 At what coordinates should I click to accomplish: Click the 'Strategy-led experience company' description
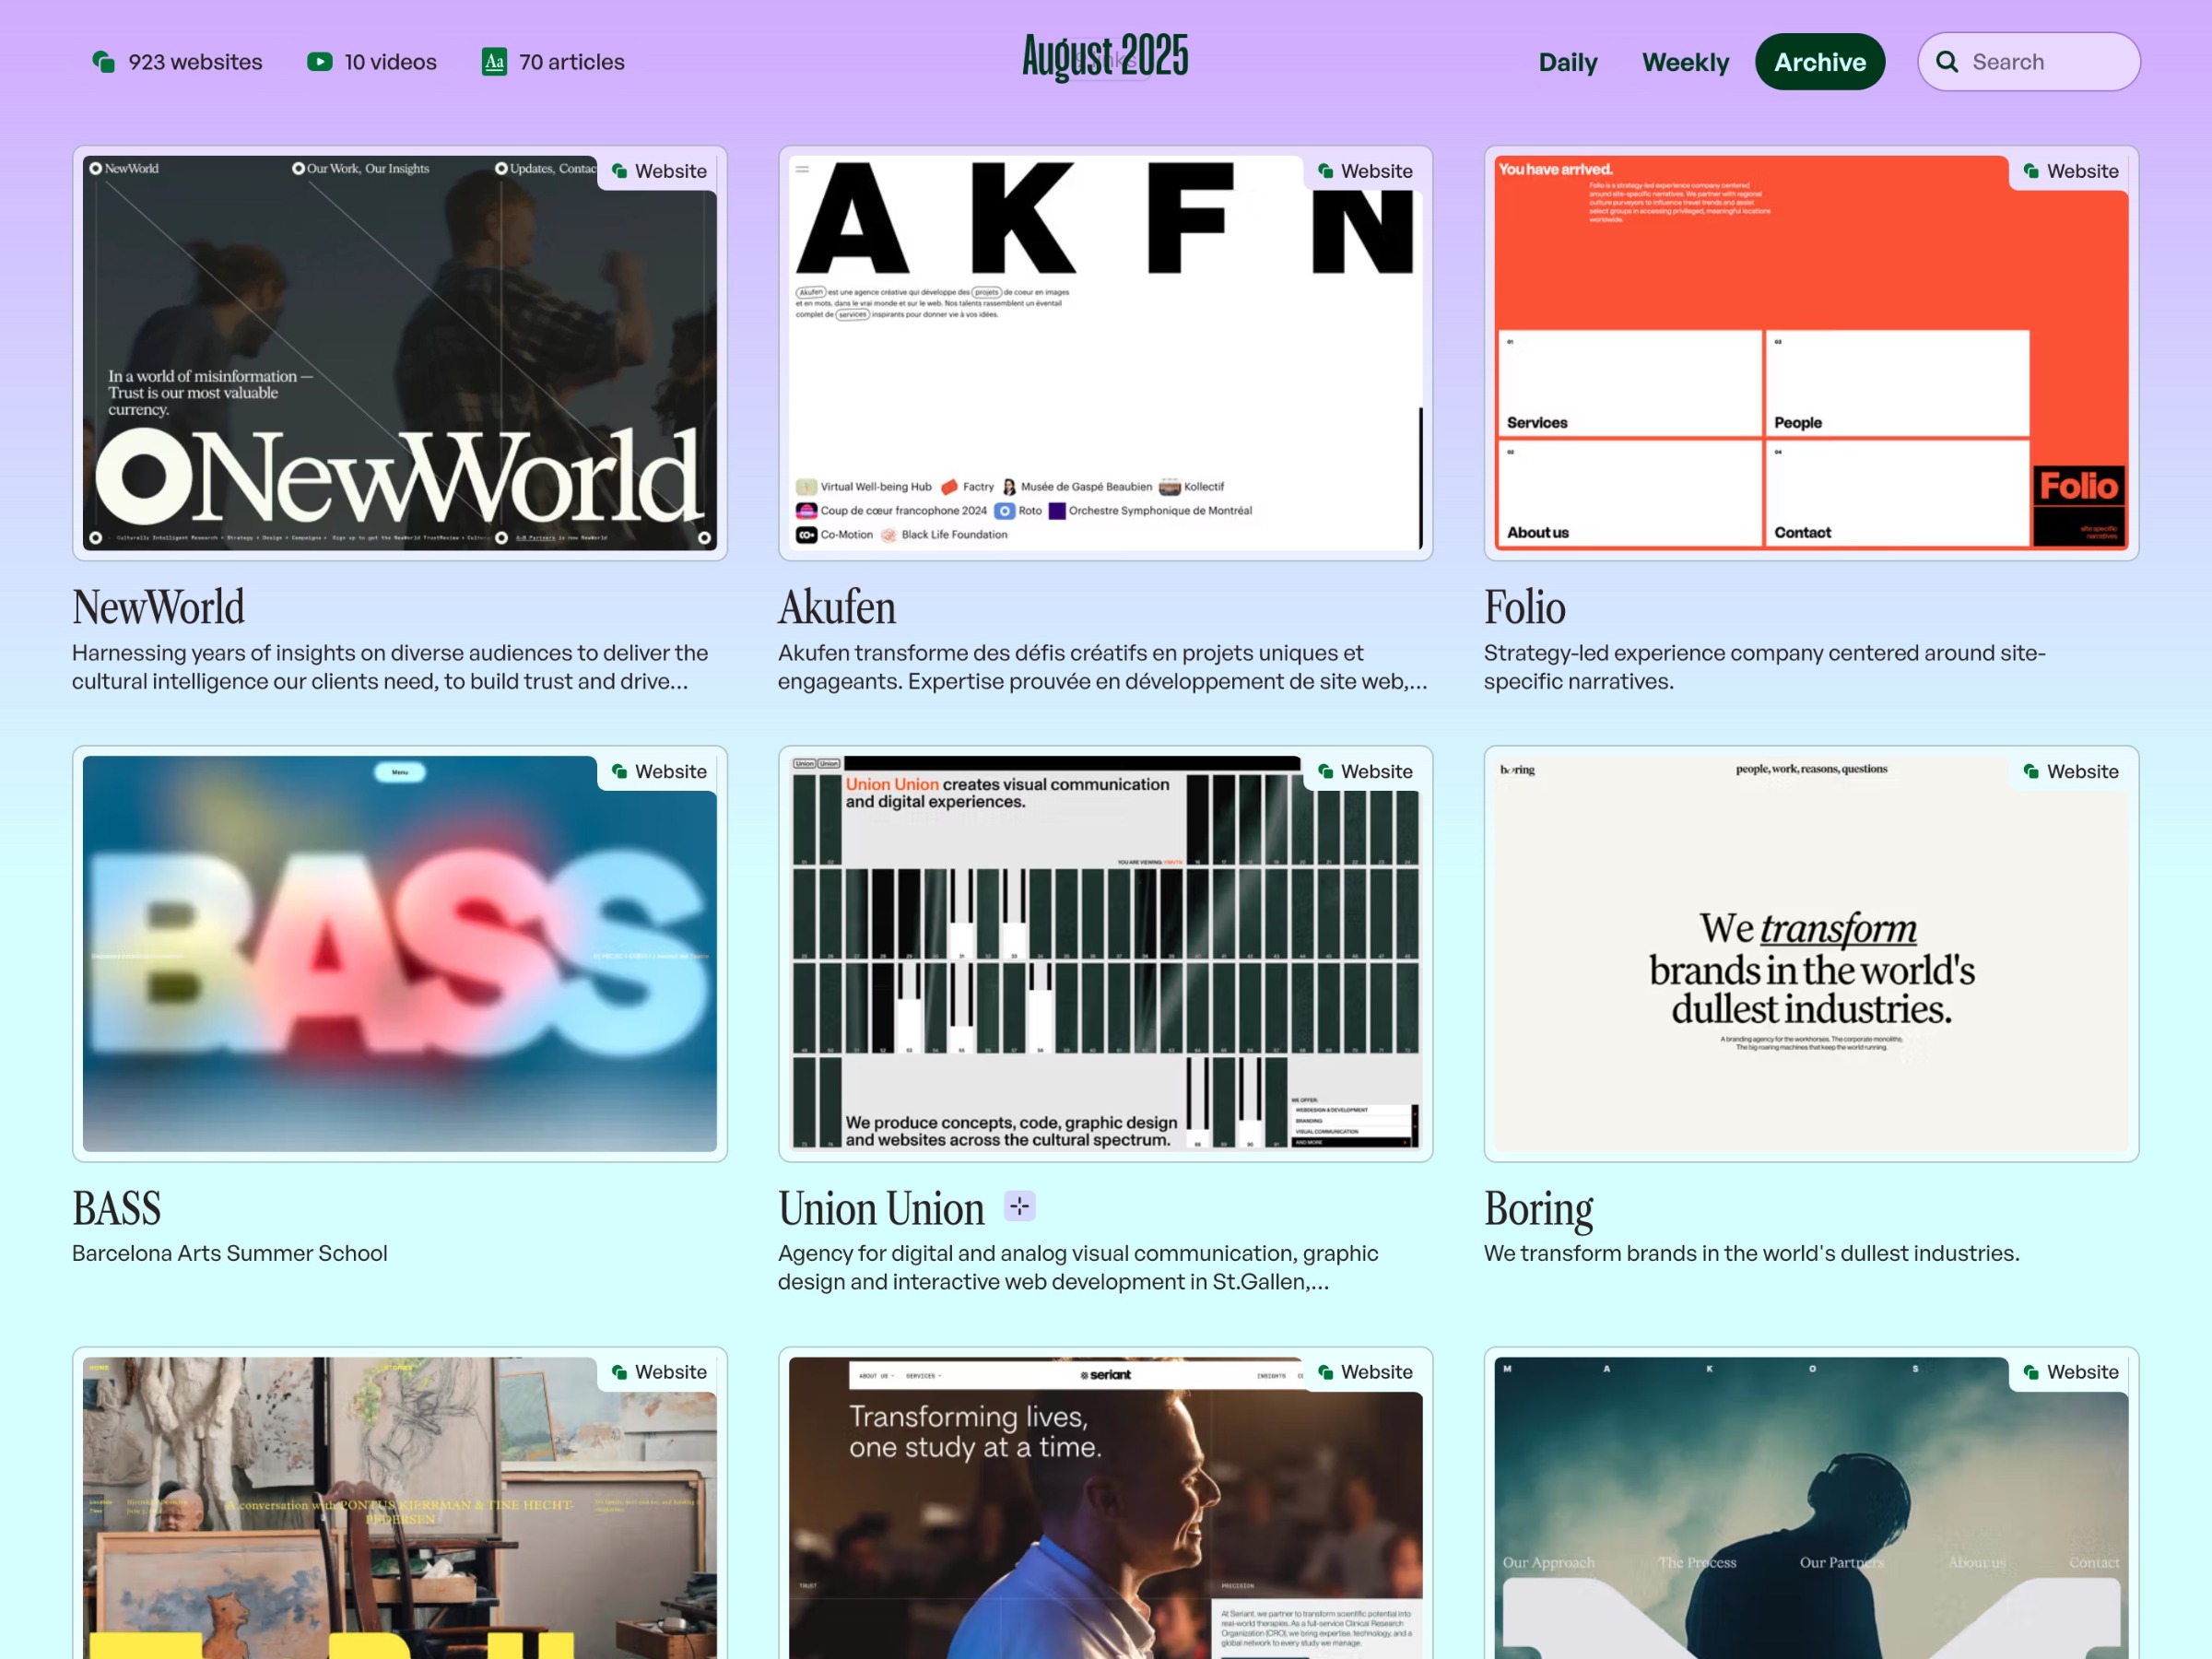[1764, 667]
